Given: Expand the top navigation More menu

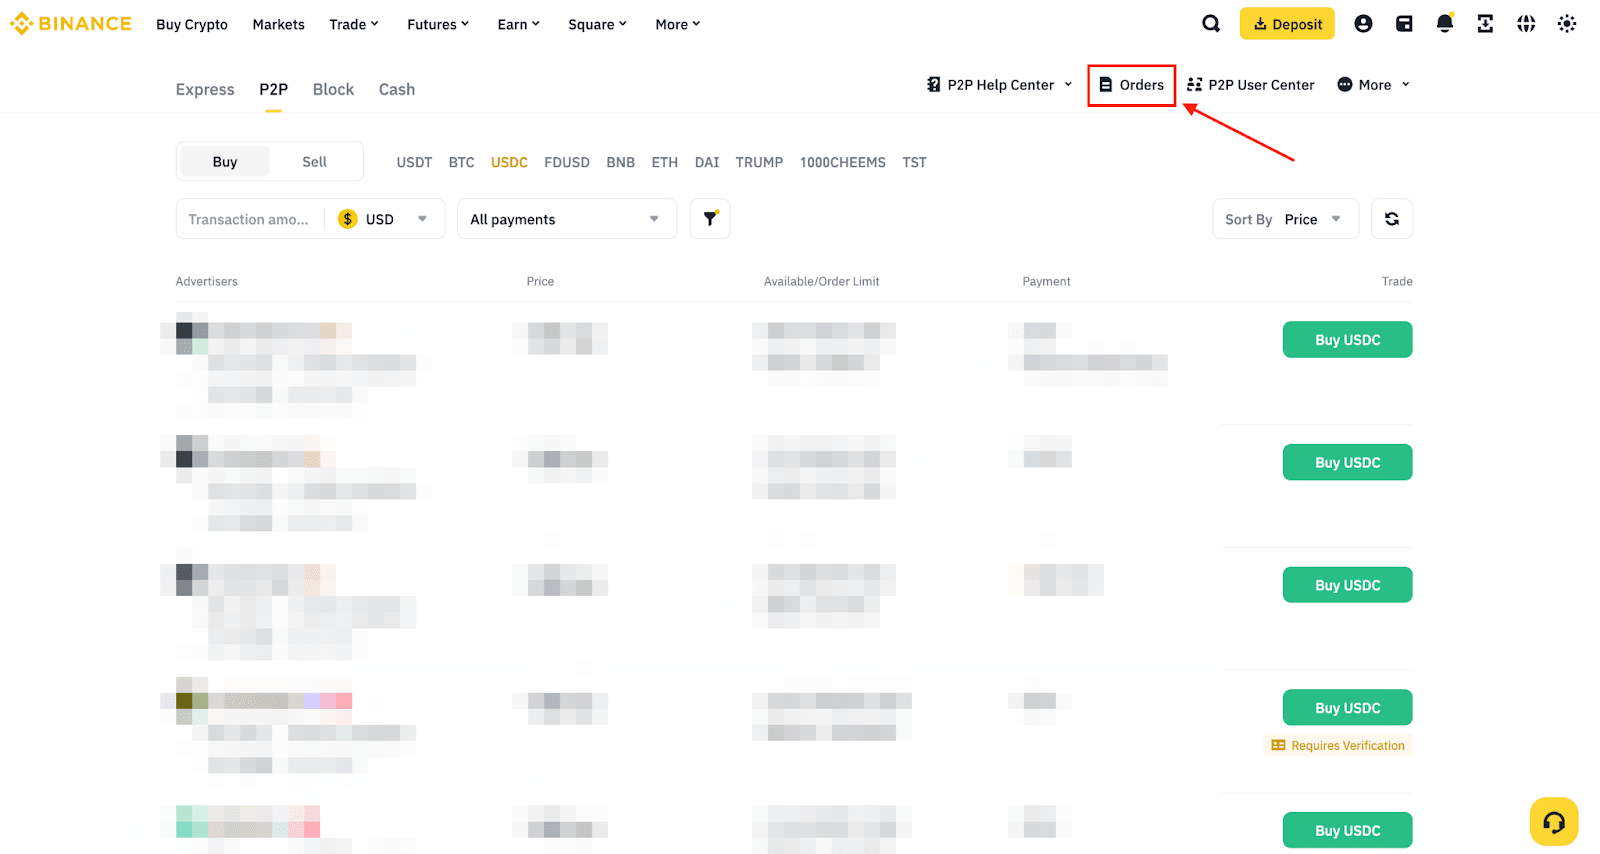Looking at the screenshot, I should pos(678,24).
